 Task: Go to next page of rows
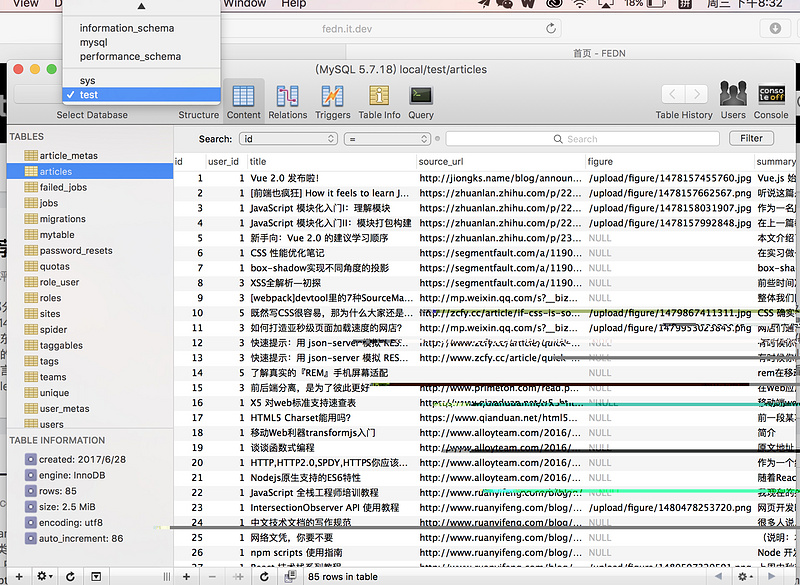(x=771, y=576)
